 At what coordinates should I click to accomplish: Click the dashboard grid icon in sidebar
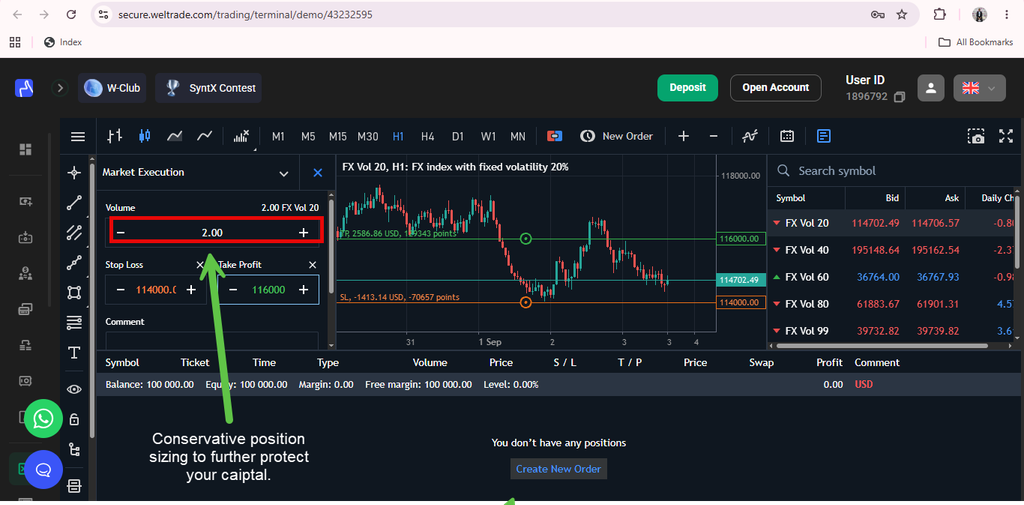(25, 150)
